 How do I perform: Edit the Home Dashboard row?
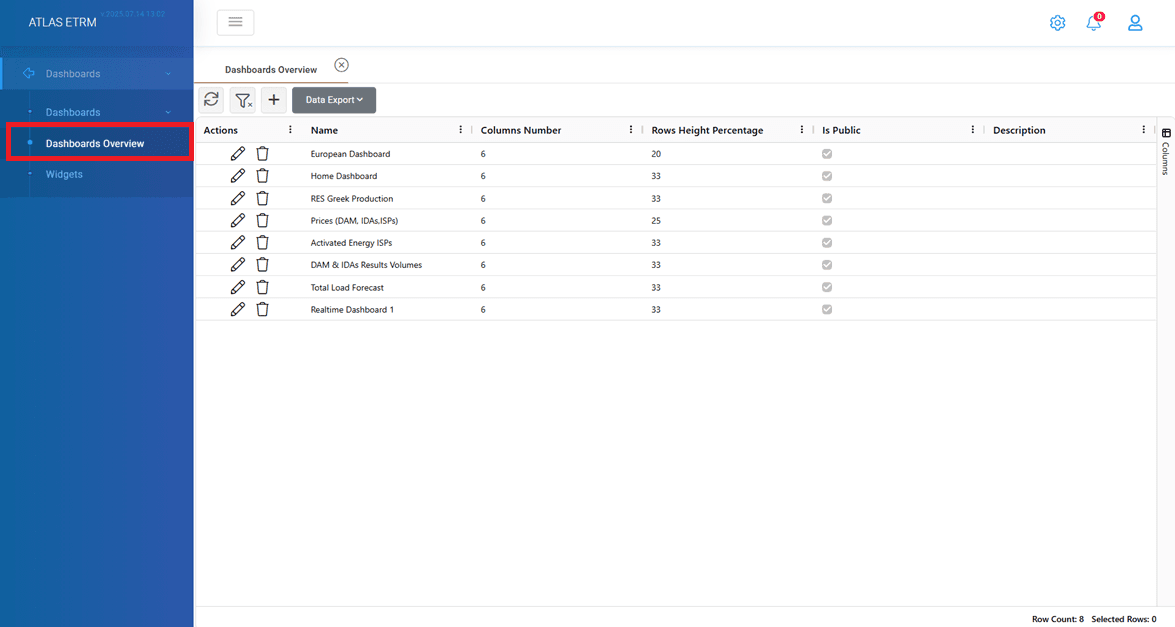pos(238,176)
